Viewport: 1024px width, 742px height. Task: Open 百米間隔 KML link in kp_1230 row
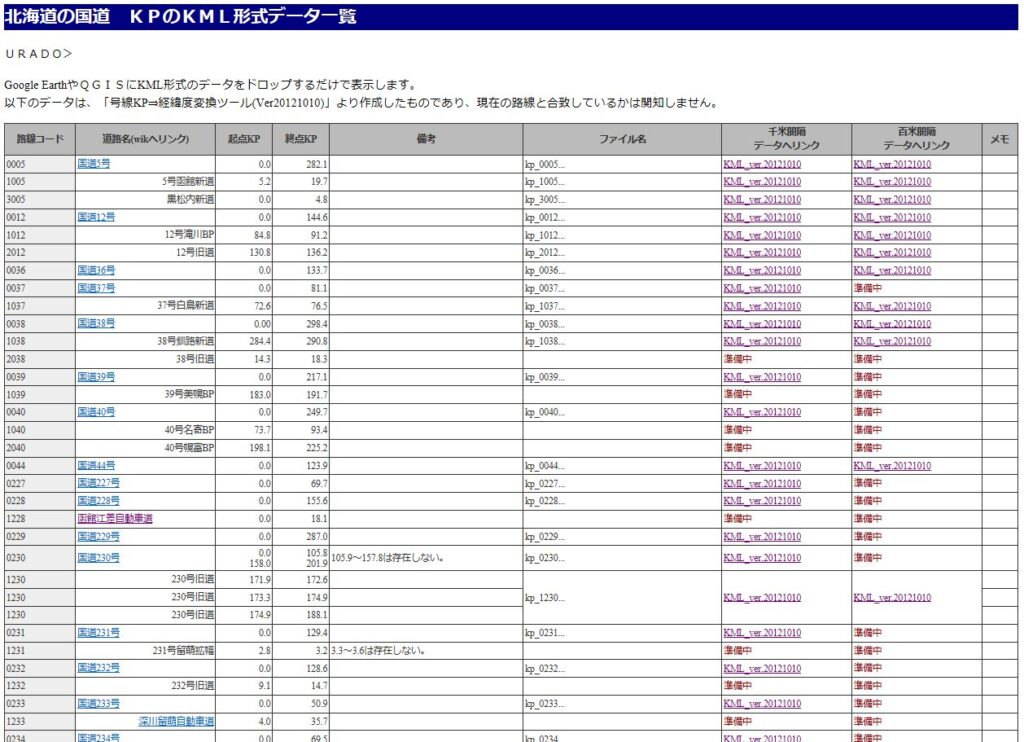892,598
